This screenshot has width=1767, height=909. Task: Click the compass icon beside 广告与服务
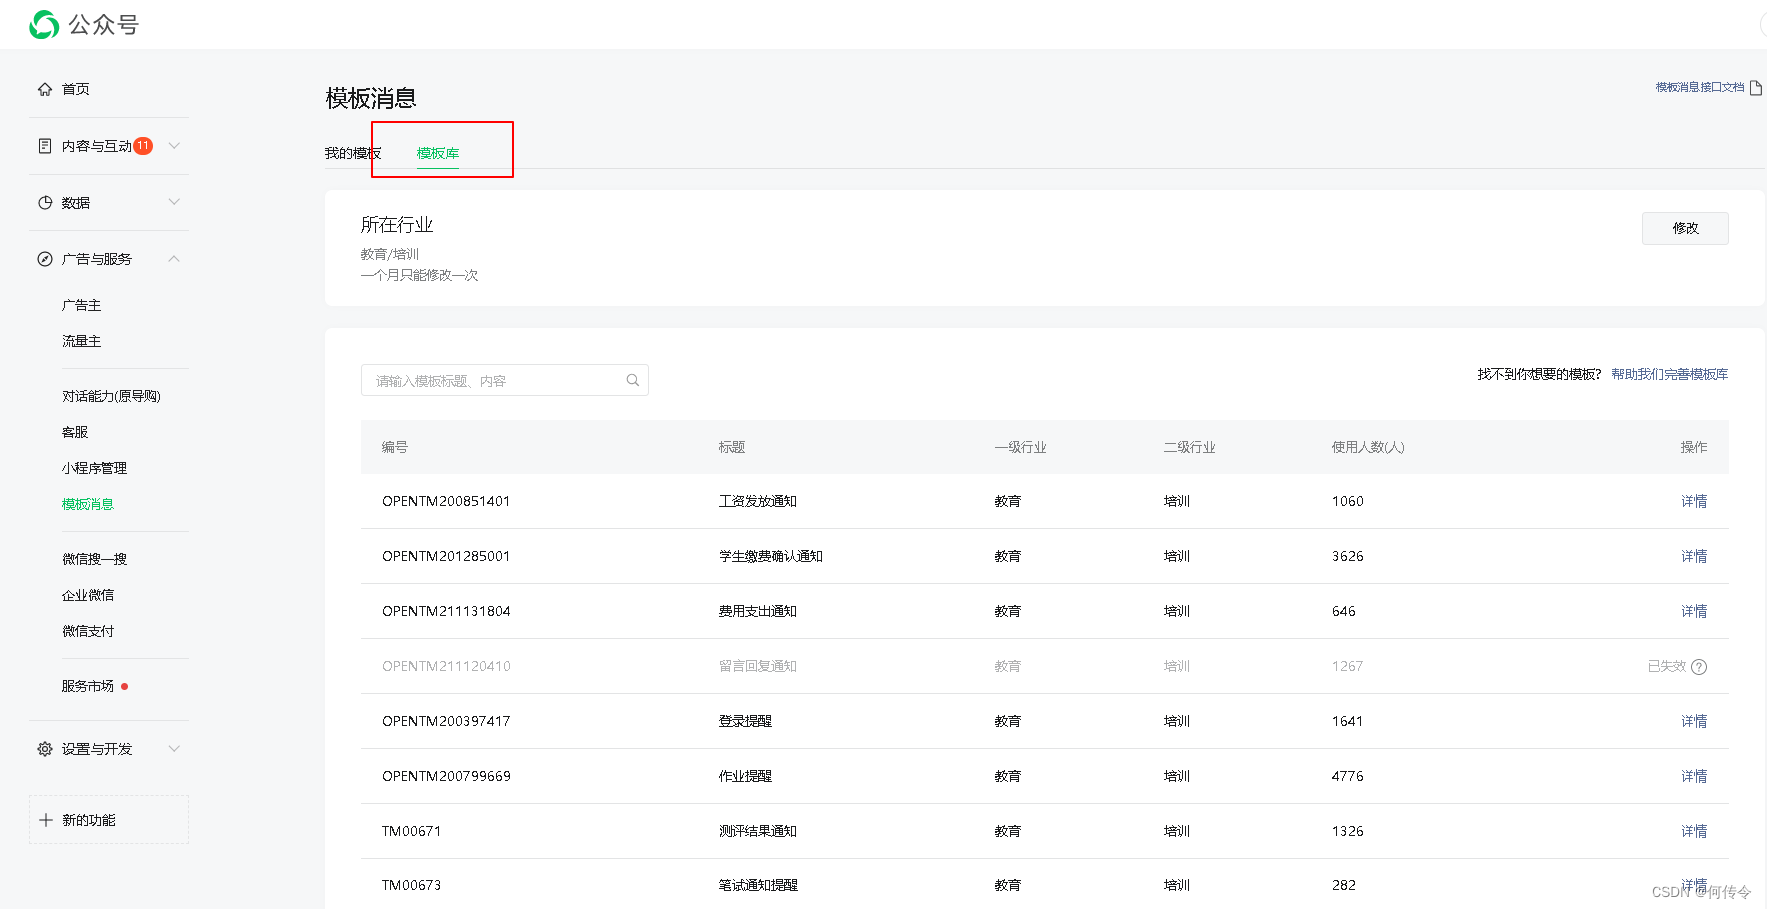(45, 259)
